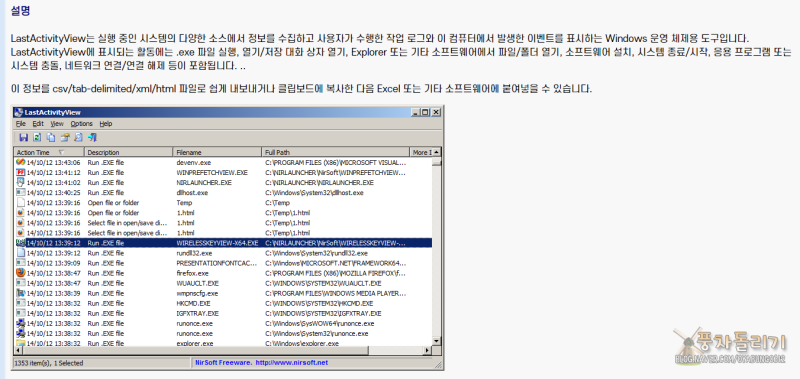800x379 pixels.
Task: Select the NIRLAUNCHER.EXE filename cell
Action: click(204, 183)
